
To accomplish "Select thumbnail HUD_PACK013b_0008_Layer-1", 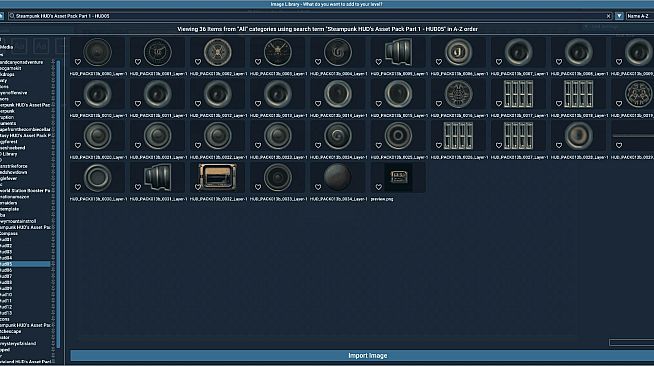I will click(578, 52).
